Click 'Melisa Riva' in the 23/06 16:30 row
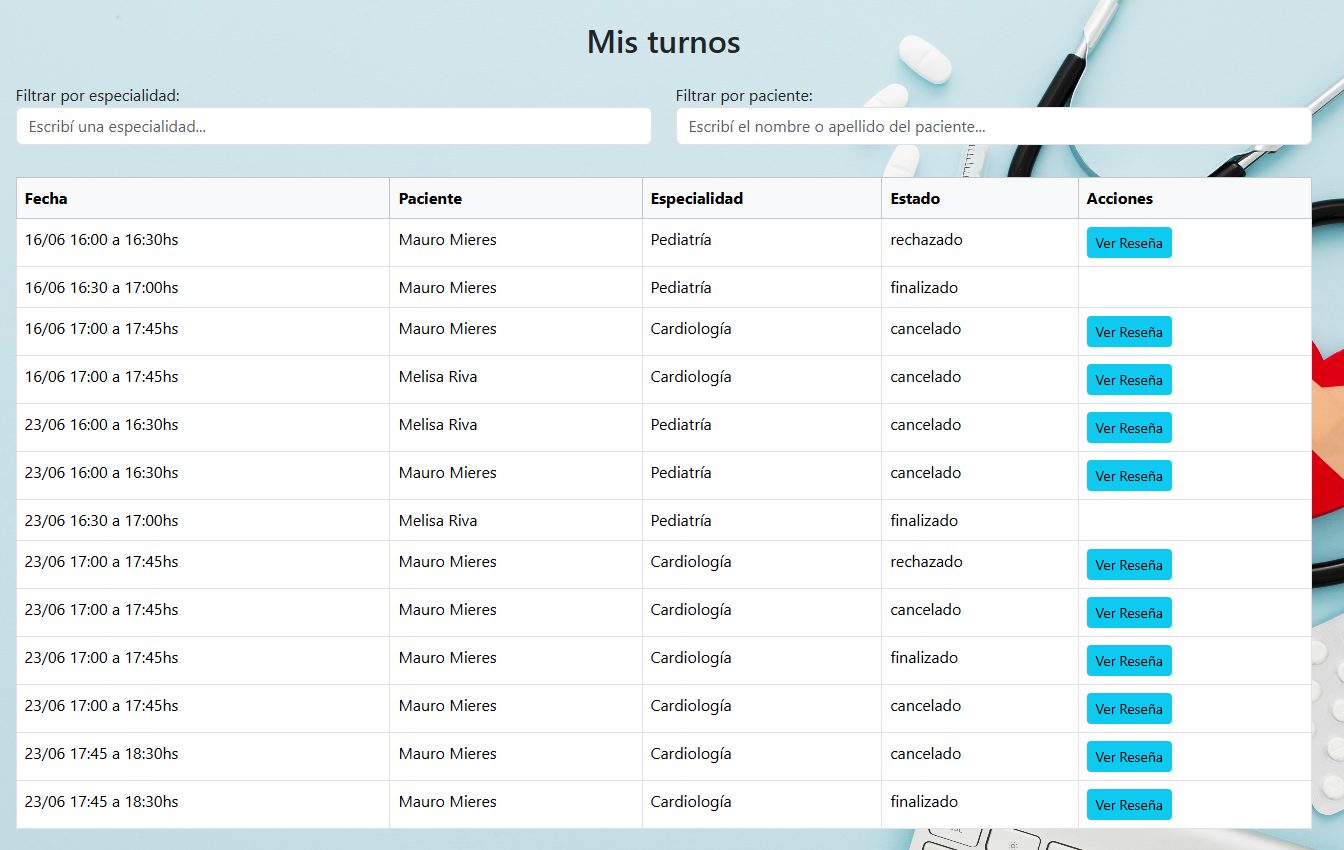Screen dimensions: 1344x850 pos(438,521)
